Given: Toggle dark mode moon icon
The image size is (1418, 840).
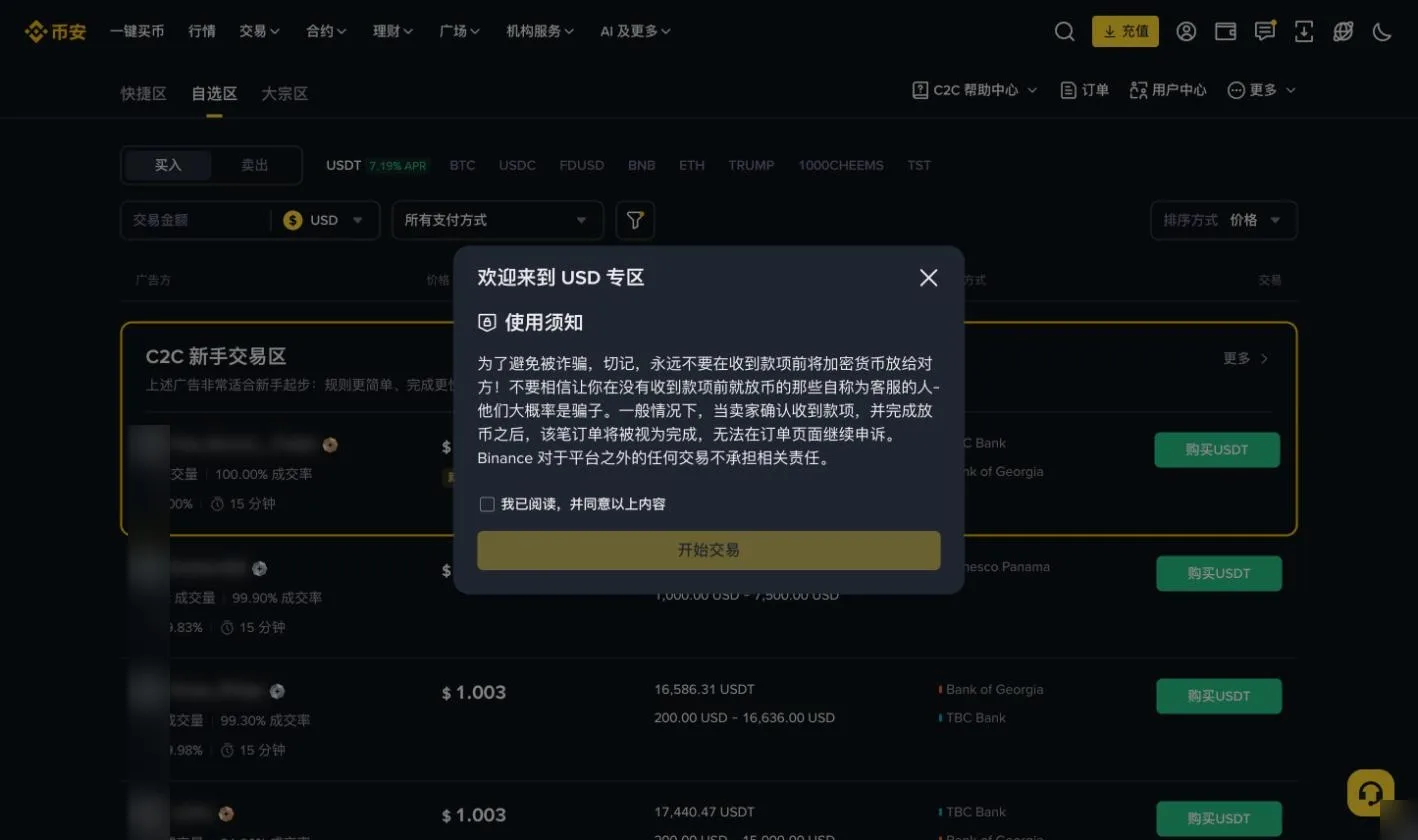Looking at the screenshot, I should point(1382,31).
